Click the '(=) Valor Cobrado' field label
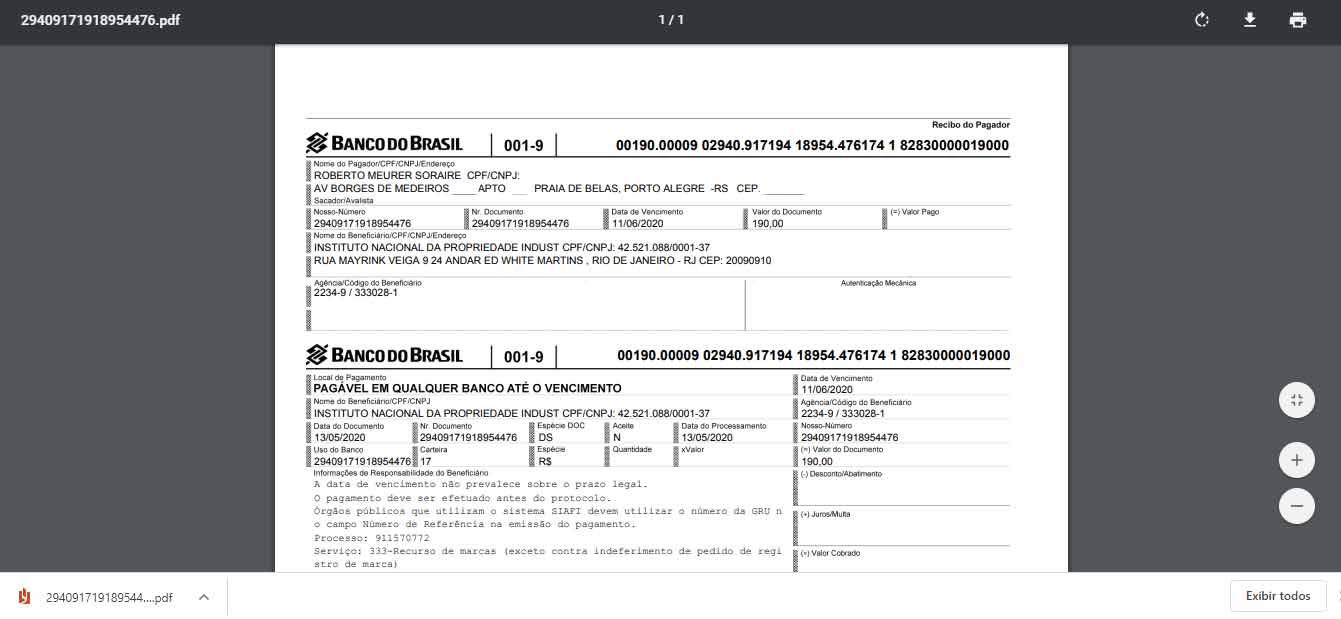Viewport: 1341px width, 619px height. (x=830, y=553)
